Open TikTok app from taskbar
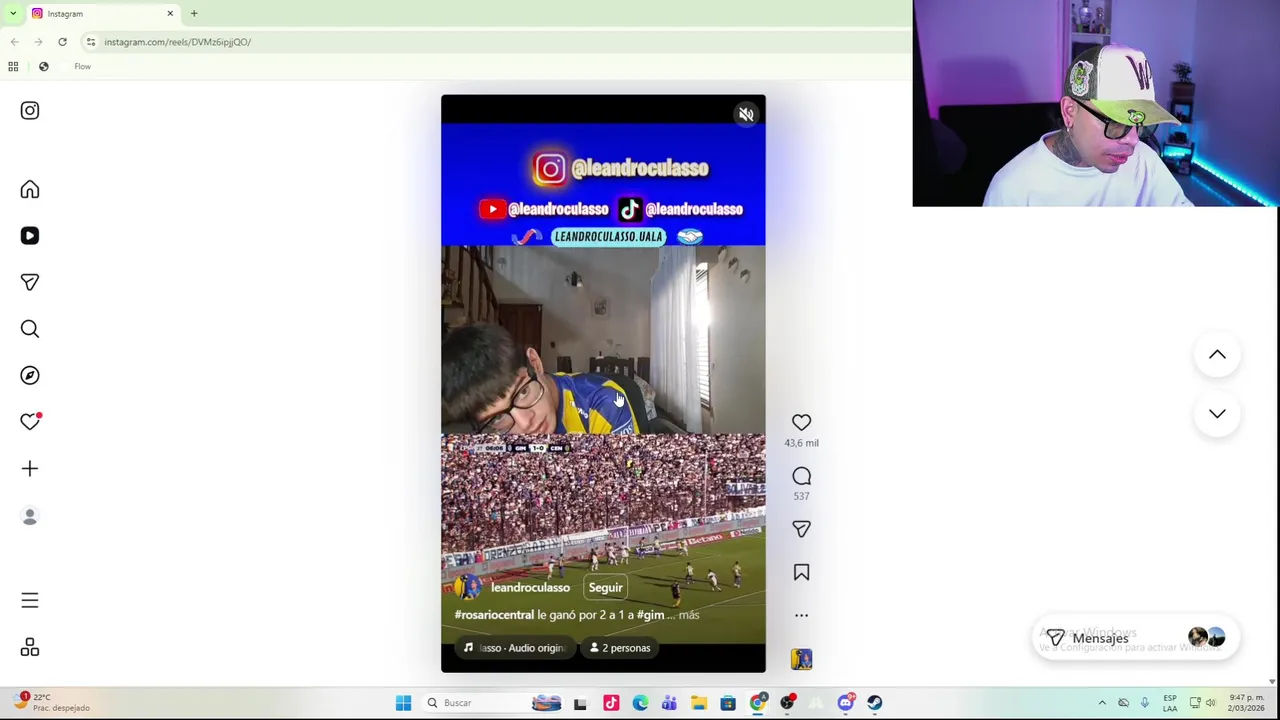1280x720 pixels. [611, 703]
